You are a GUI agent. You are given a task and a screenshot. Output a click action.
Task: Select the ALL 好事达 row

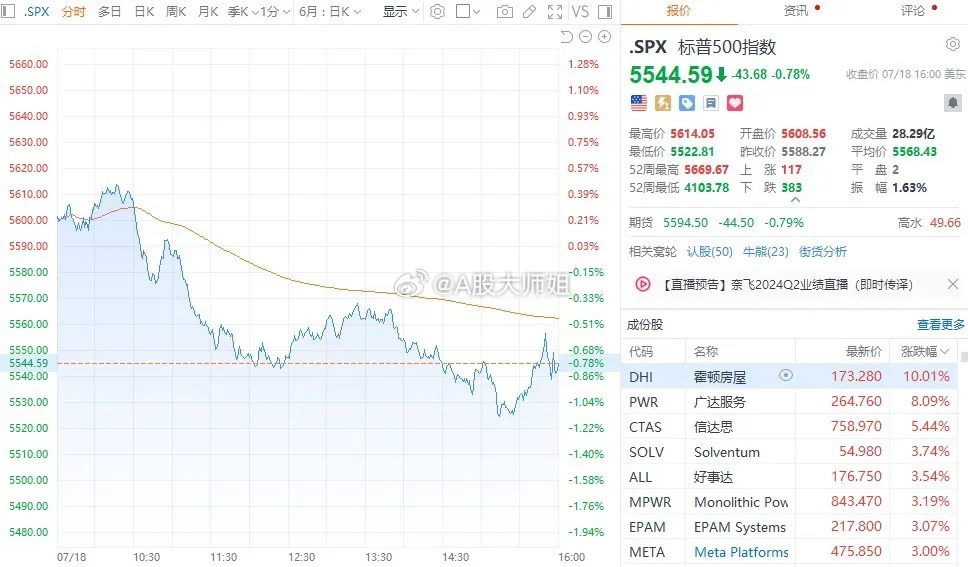pyautogui.click(x=789, y=477)
